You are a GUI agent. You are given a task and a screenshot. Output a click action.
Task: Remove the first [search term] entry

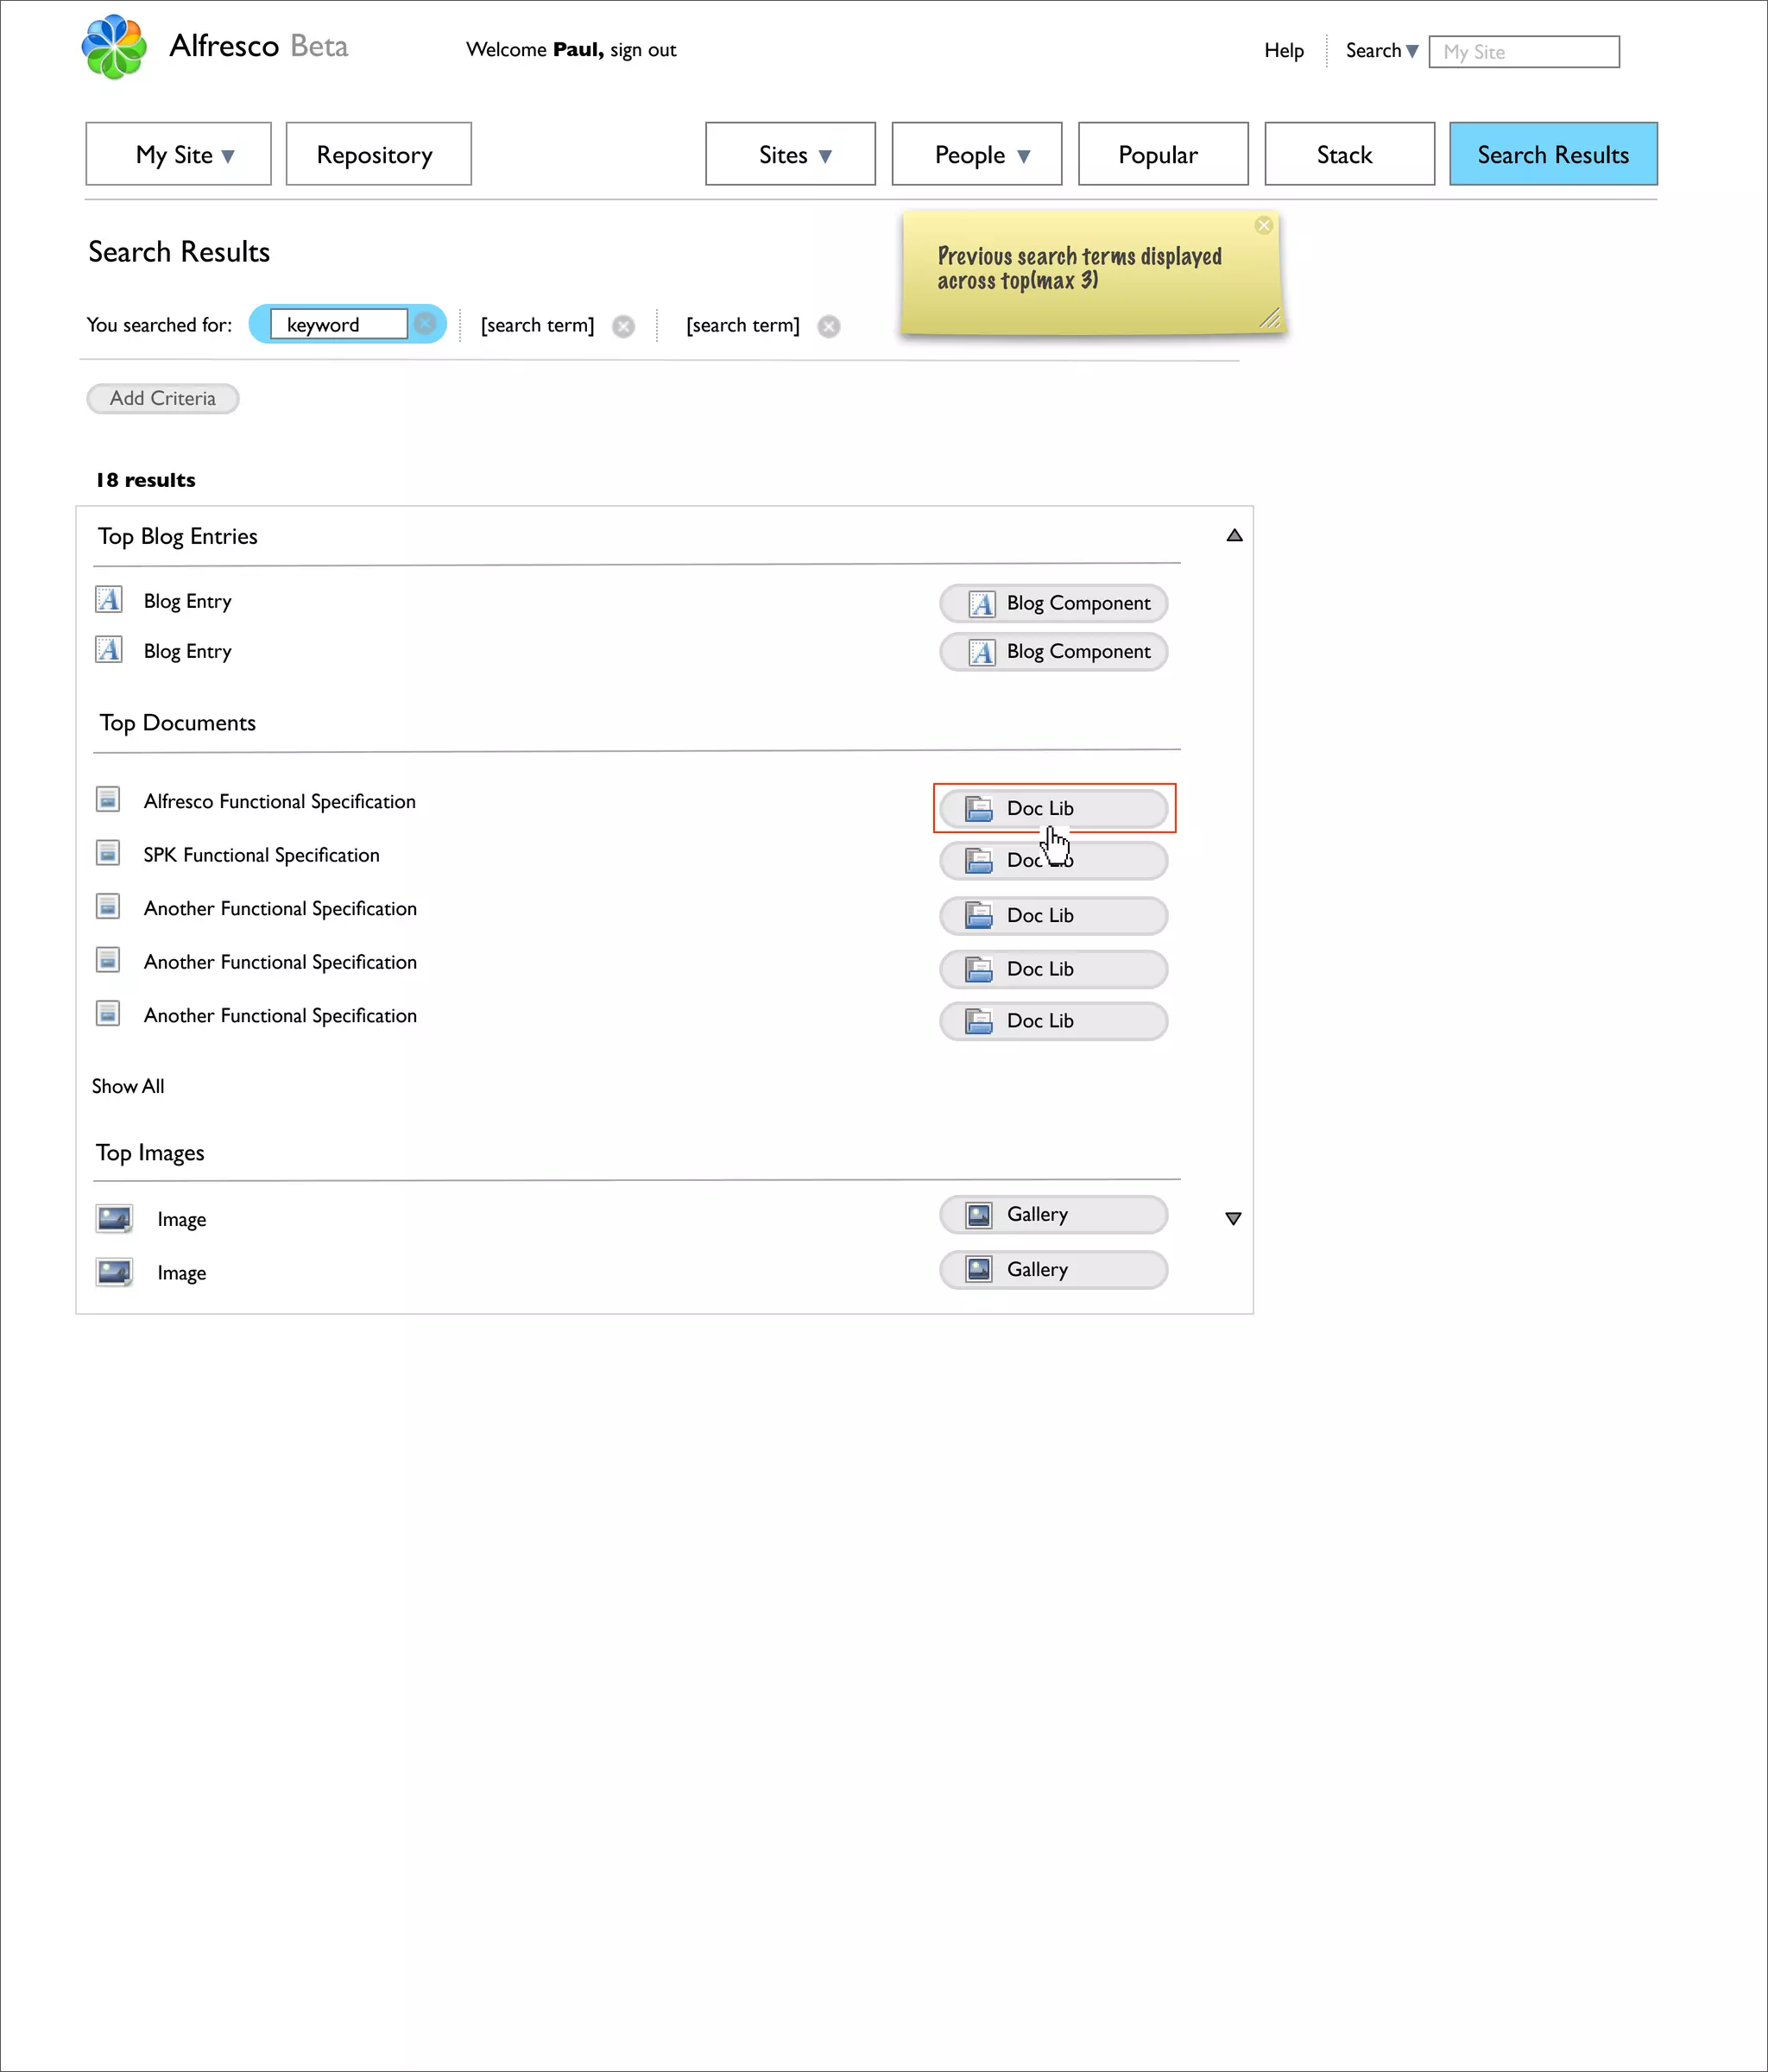(x=623, y=327)
